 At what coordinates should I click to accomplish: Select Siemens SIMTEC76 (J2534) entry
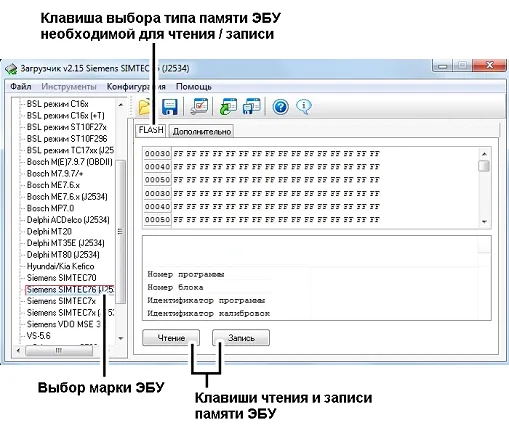[70, 290]
